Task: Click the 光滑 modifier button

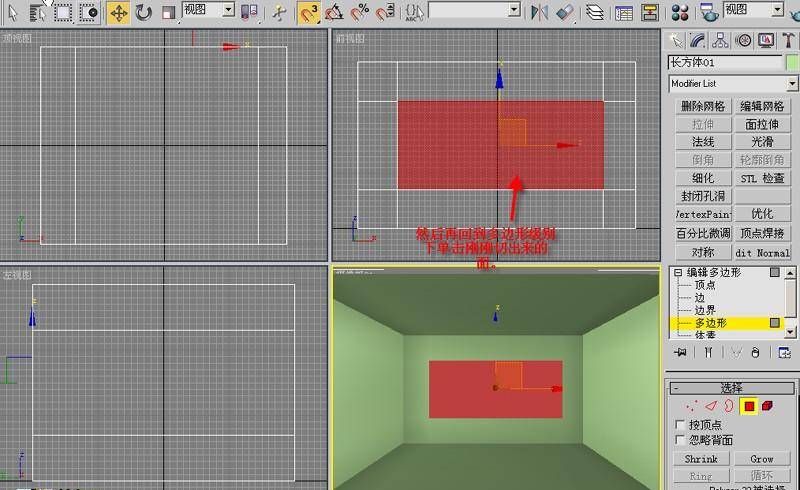Action: tap(762, 142)
